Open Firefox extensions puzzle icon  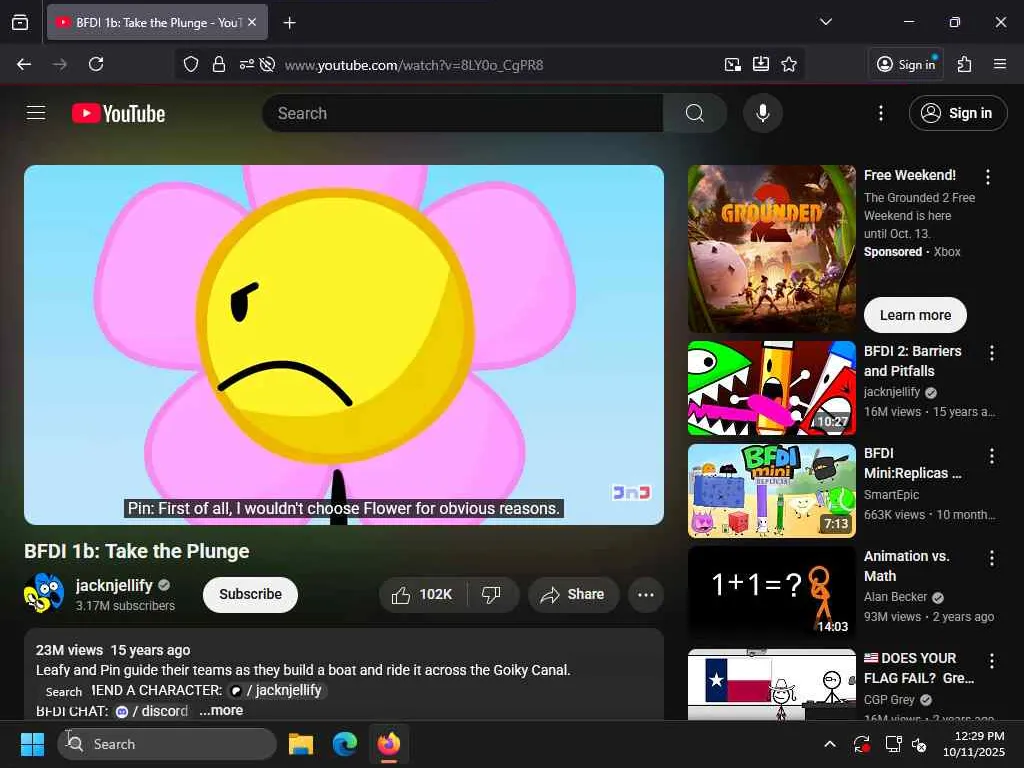pos(965,64)
